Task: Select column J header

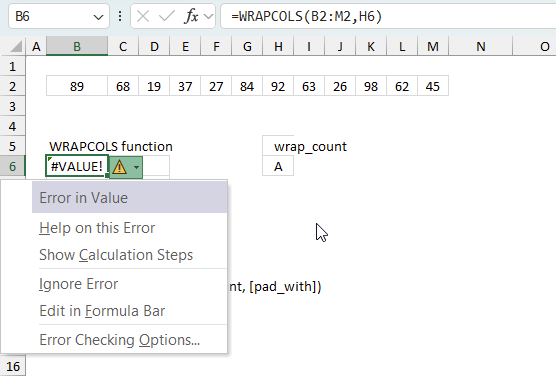Action: pos(340,46)
